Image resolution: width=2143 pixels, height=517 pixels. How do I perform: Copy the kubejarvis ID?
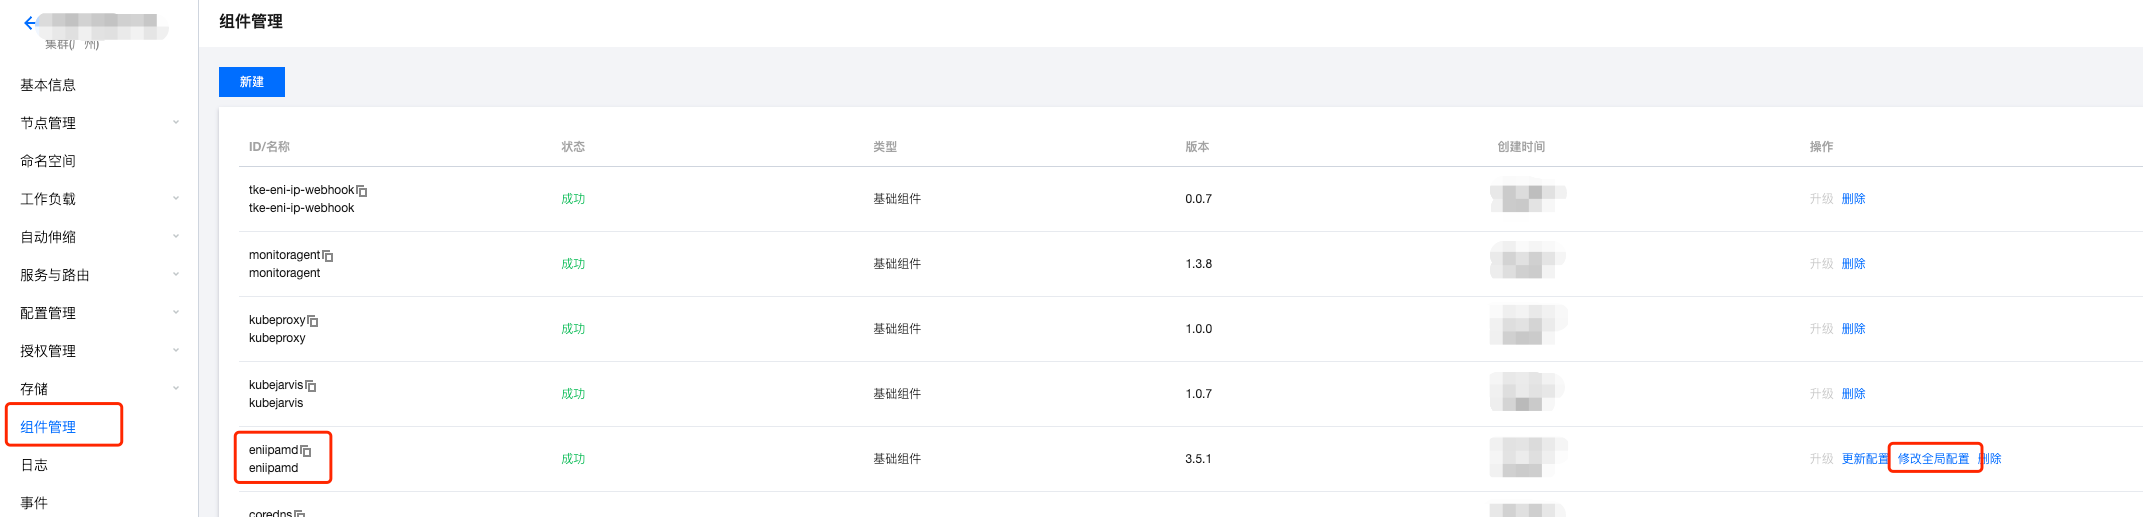311,386
